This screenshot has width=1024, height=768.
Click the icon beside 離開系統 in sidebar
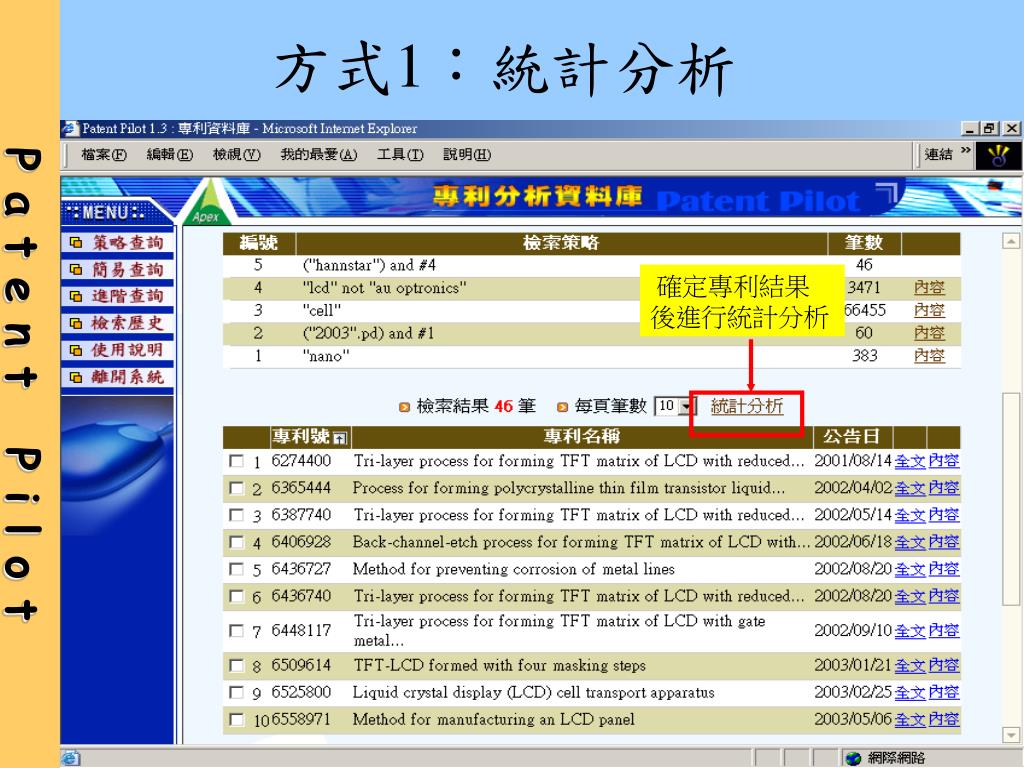[76, 377]
